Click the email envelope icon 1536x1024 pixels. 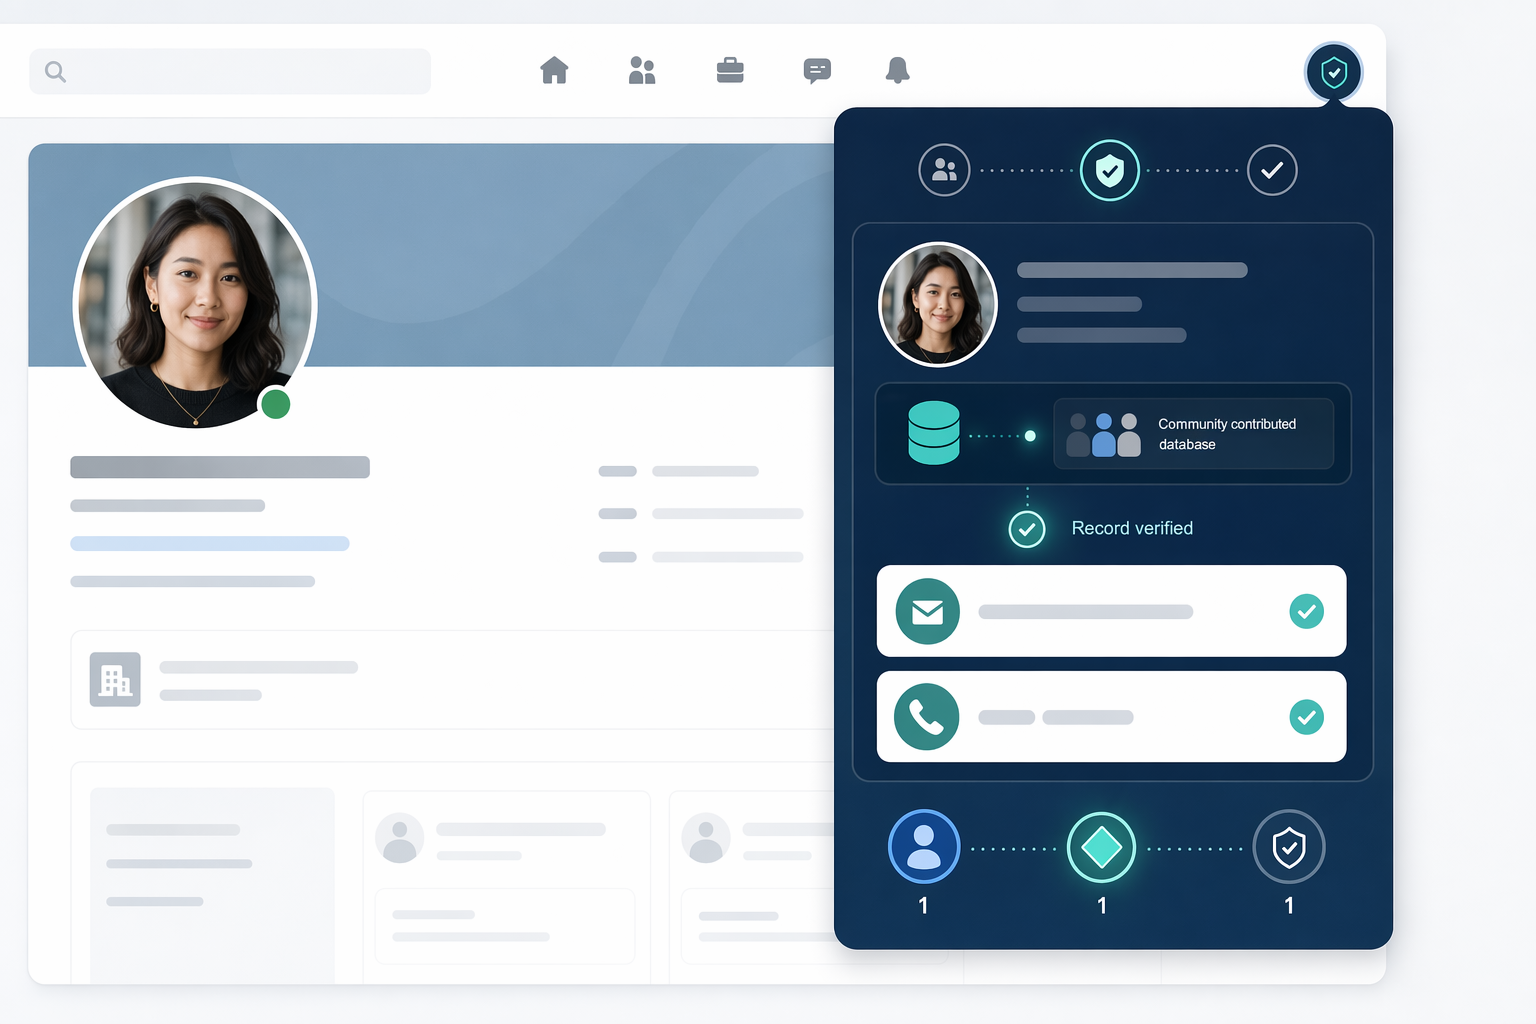[x=928, y=611]
